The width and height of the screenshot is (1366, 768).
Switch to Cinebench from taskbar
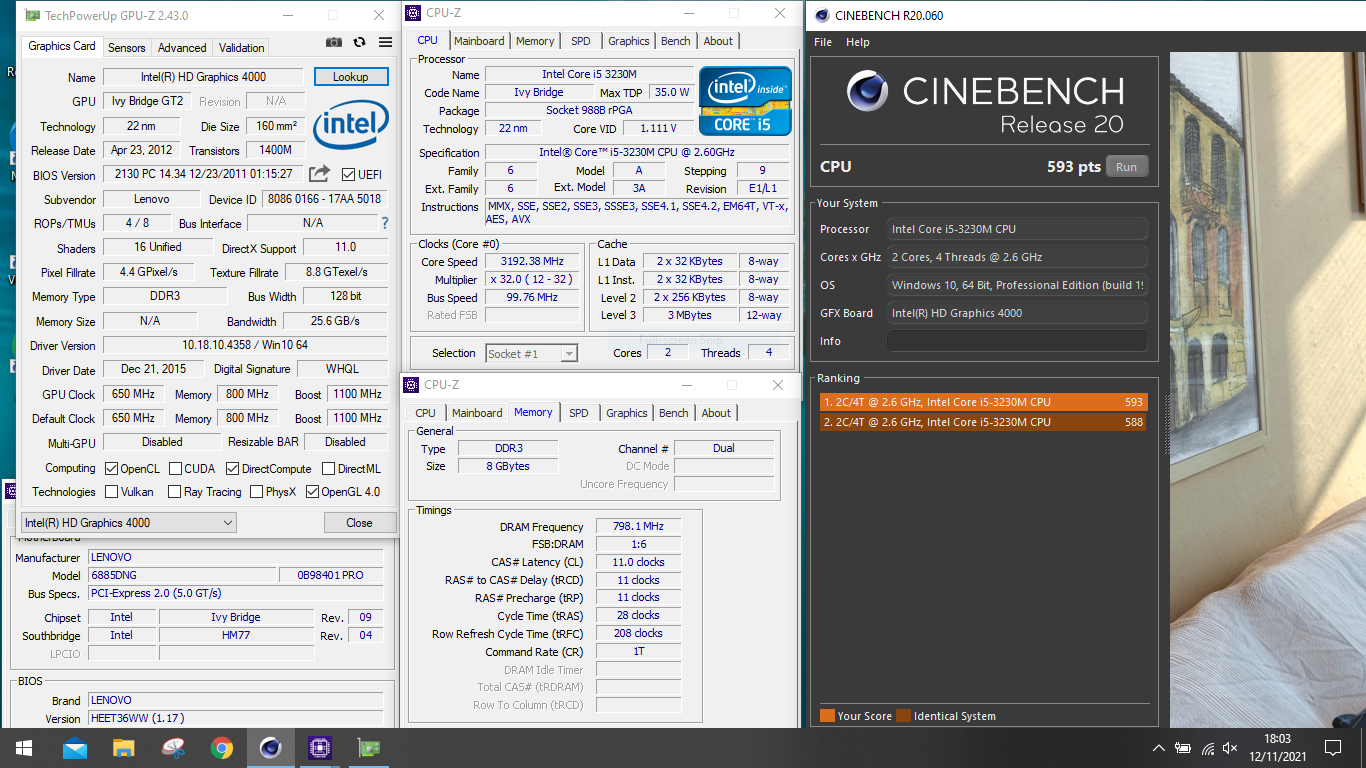pyautogui.click(x=270, y=747)
